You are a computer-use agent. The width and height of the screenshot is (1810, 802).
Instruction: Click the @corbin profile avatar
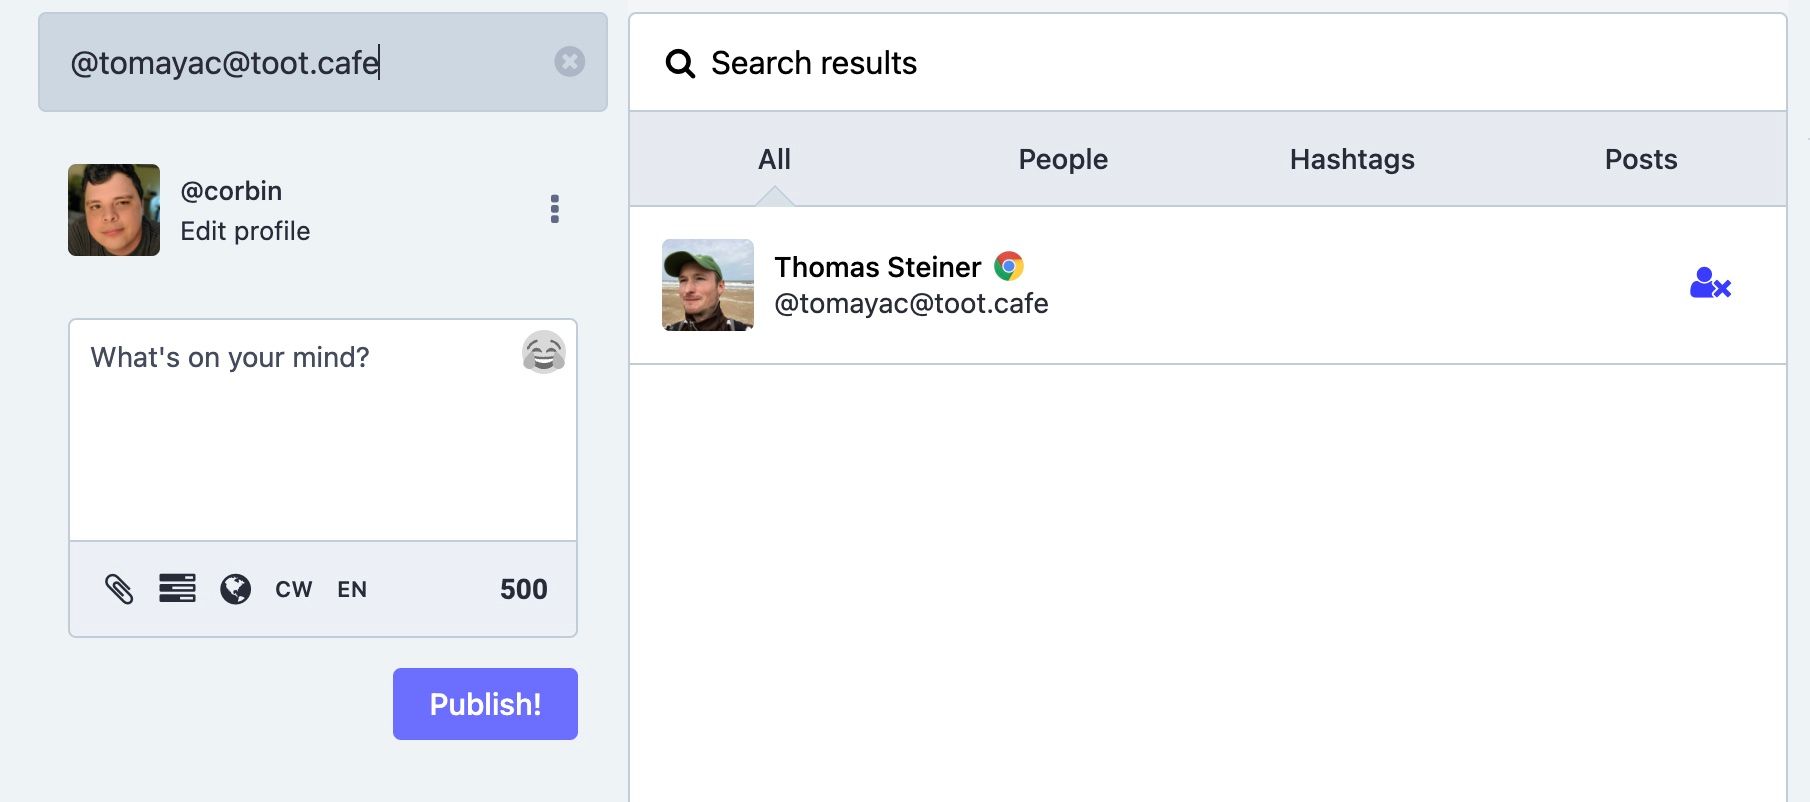coord(114,210)
